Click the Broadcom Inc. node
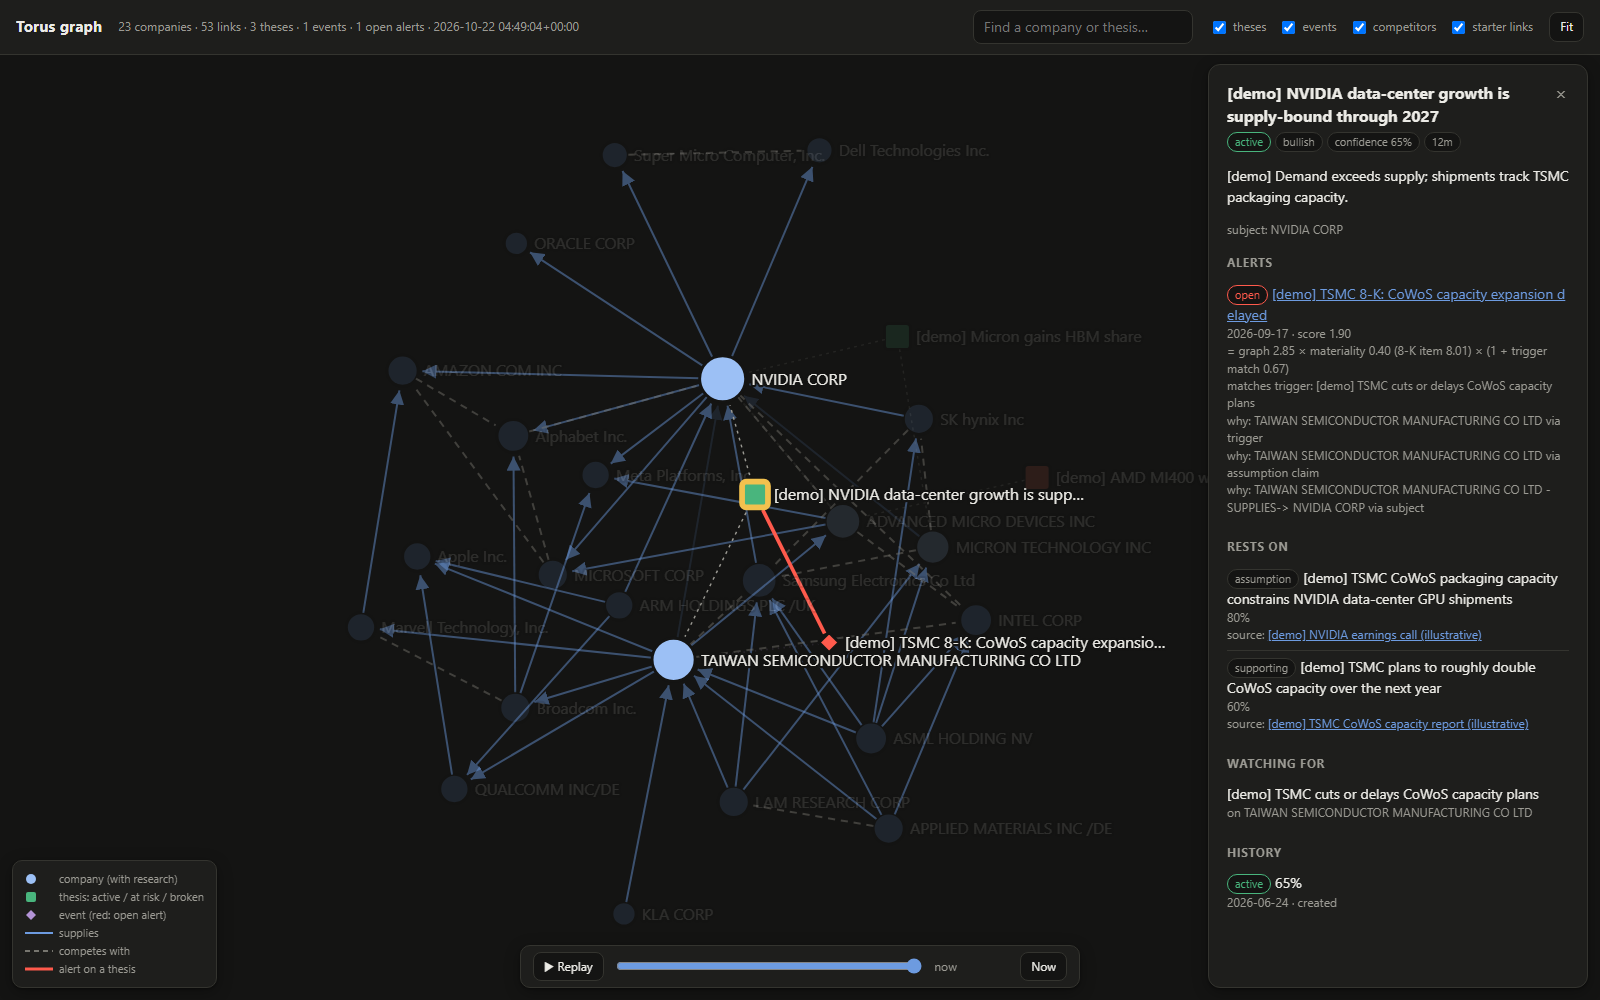 (x=515, y=708)
